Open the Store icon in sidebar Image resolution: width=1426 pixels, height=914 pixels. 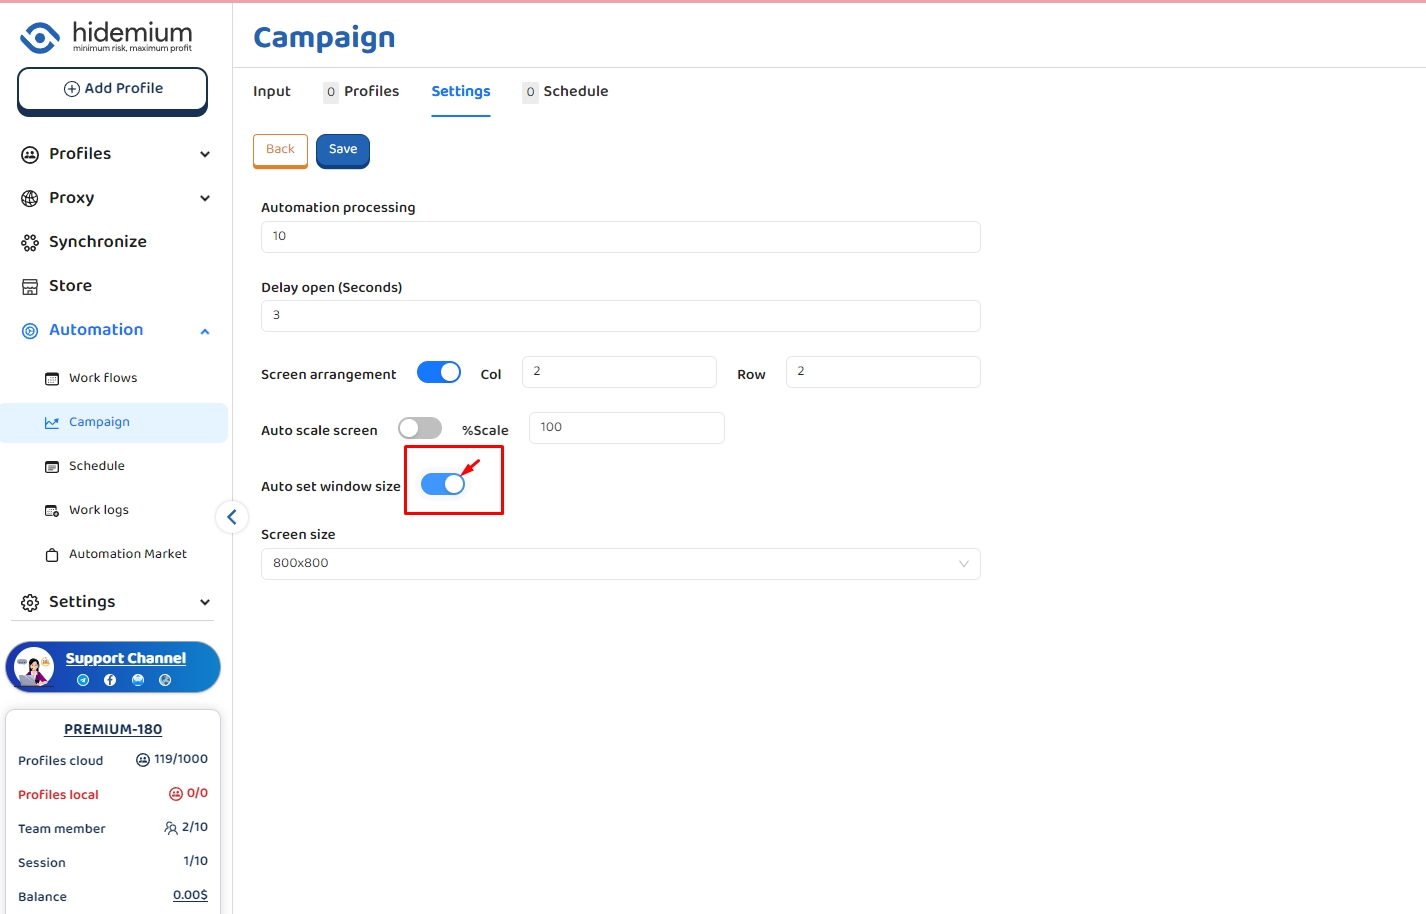point(30,286)
